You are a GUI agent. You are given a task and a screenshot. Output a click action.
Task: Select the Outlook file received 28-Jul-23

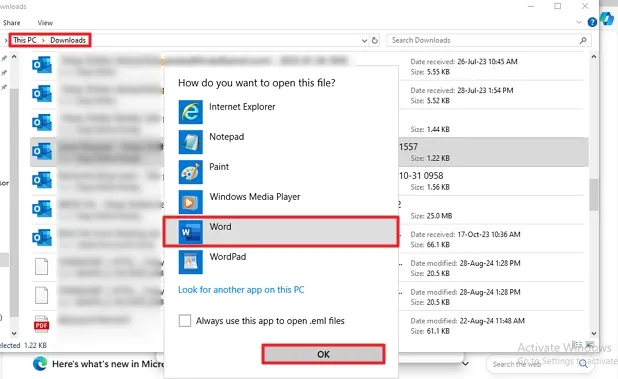click(x=42, y=94)
